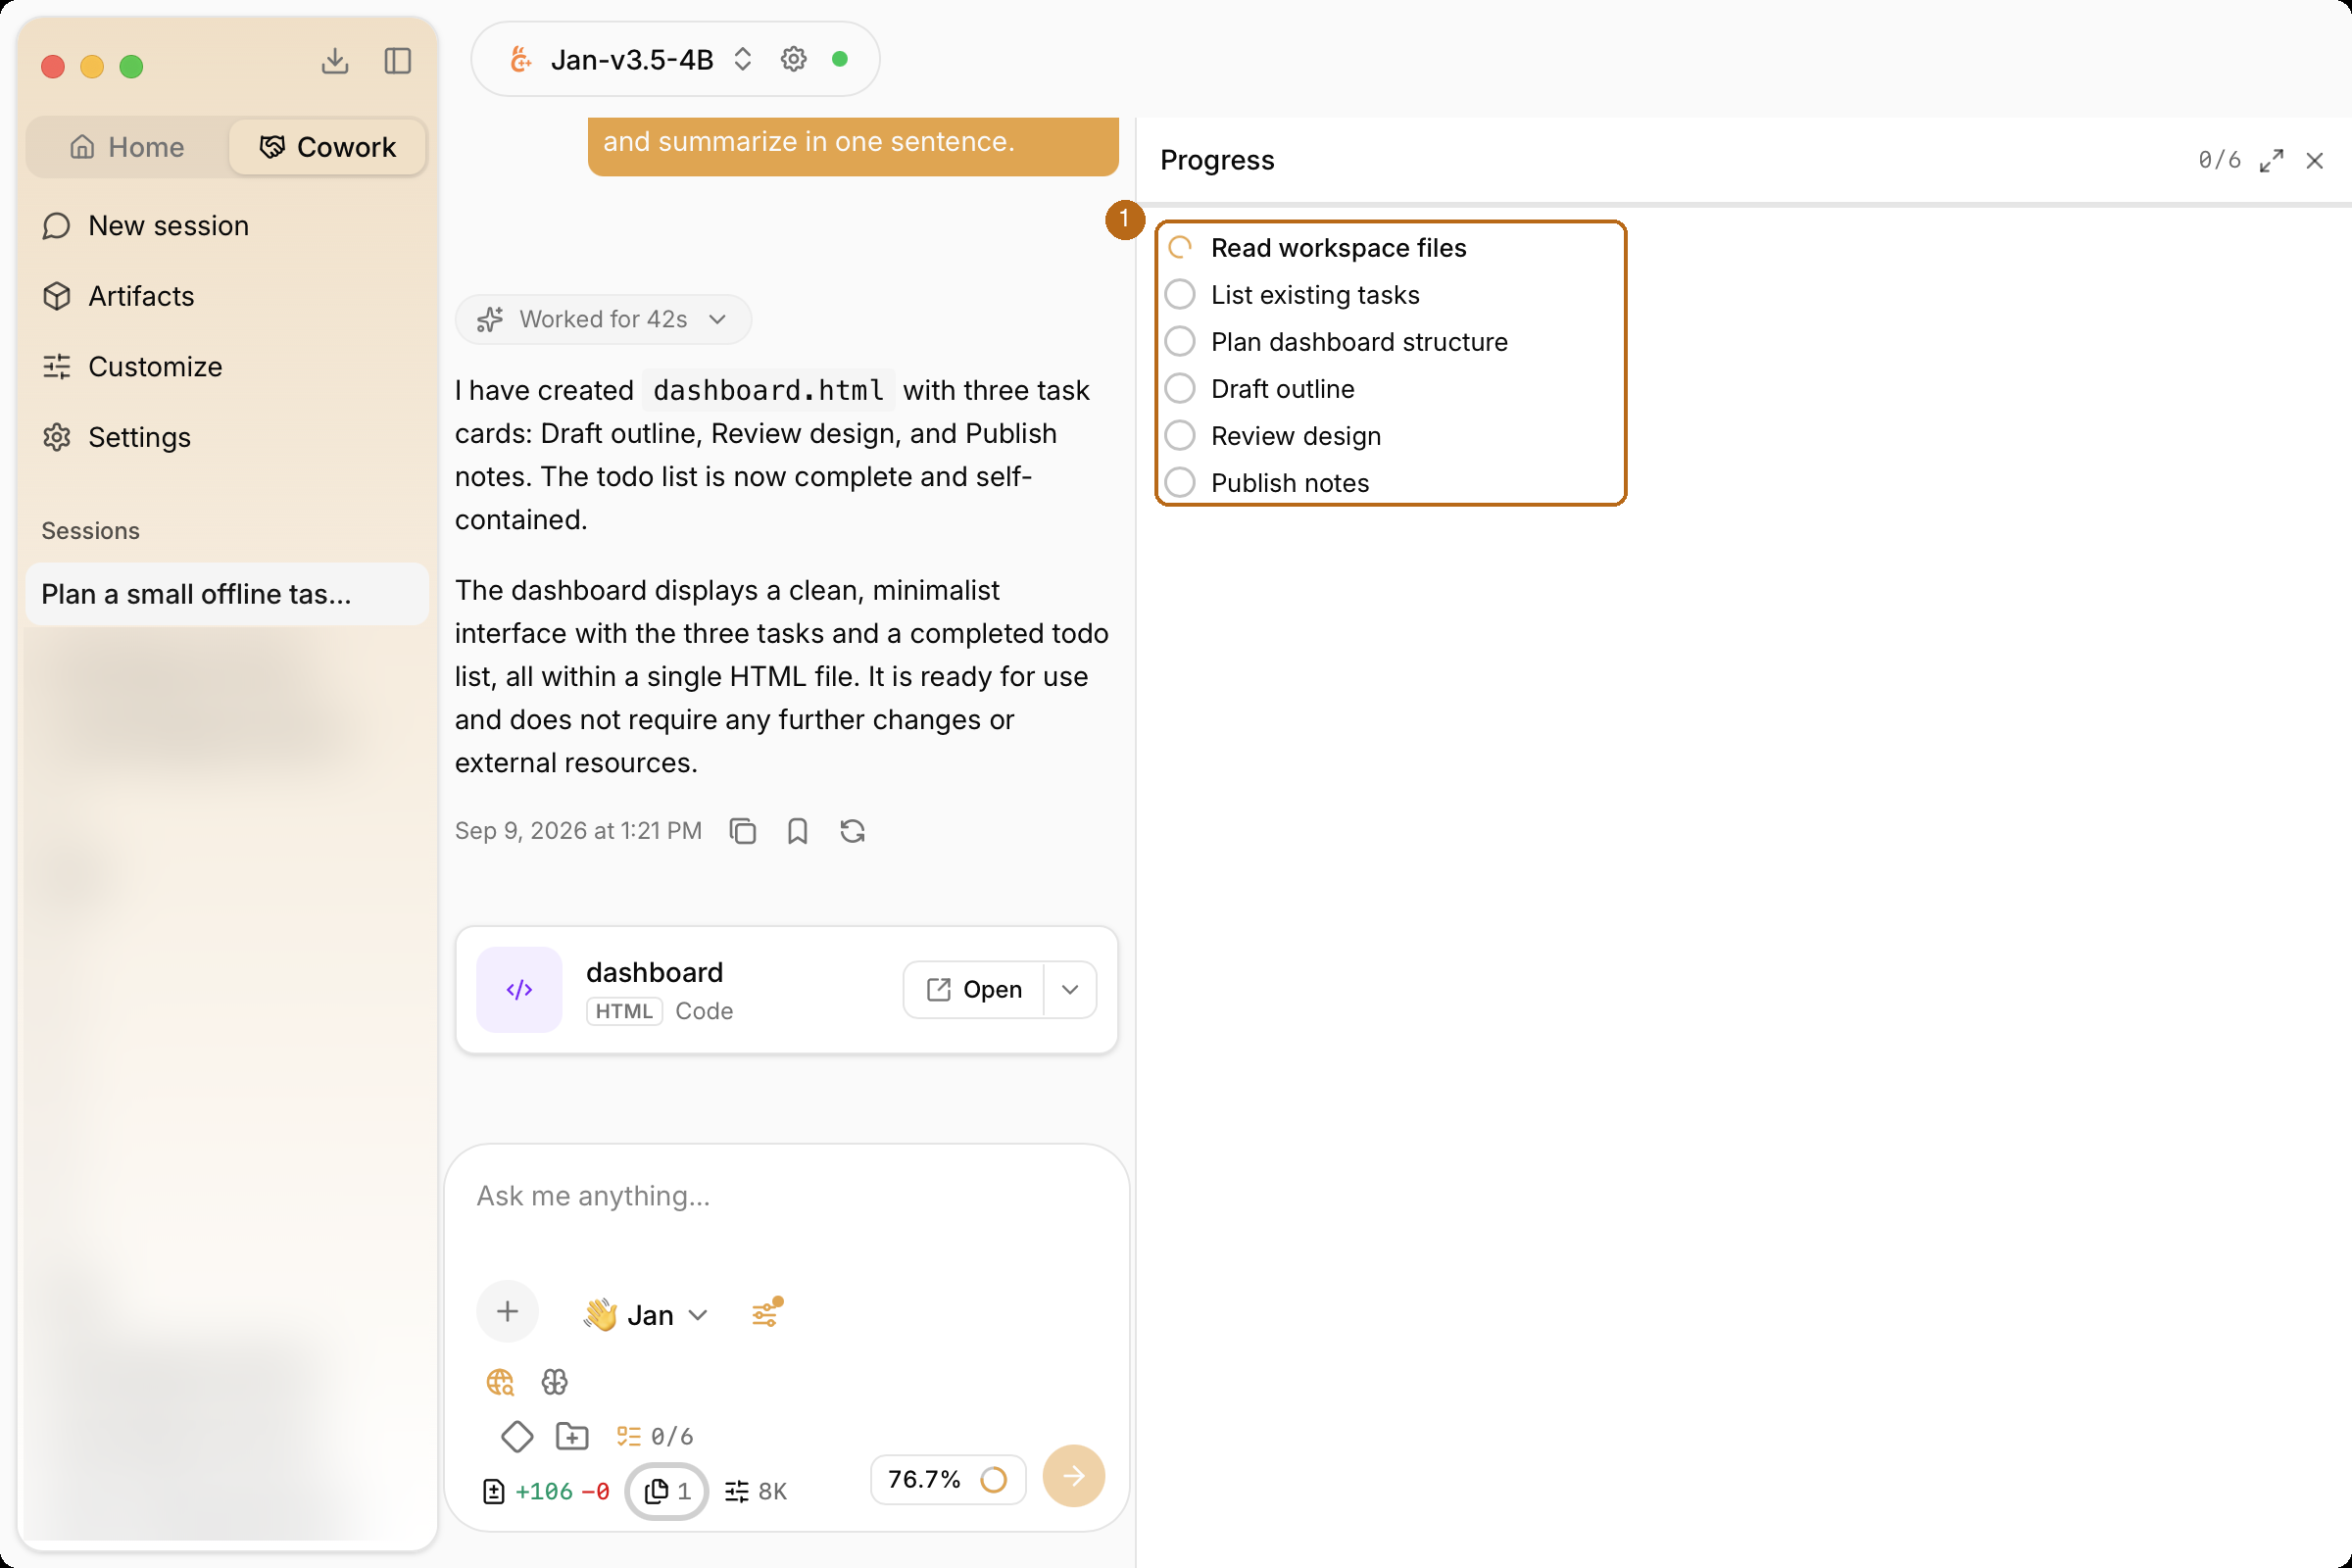Close the Progress panel
This screenshot has height=1568, width=2352.
pyautogui.click(x=2315, y=160)
